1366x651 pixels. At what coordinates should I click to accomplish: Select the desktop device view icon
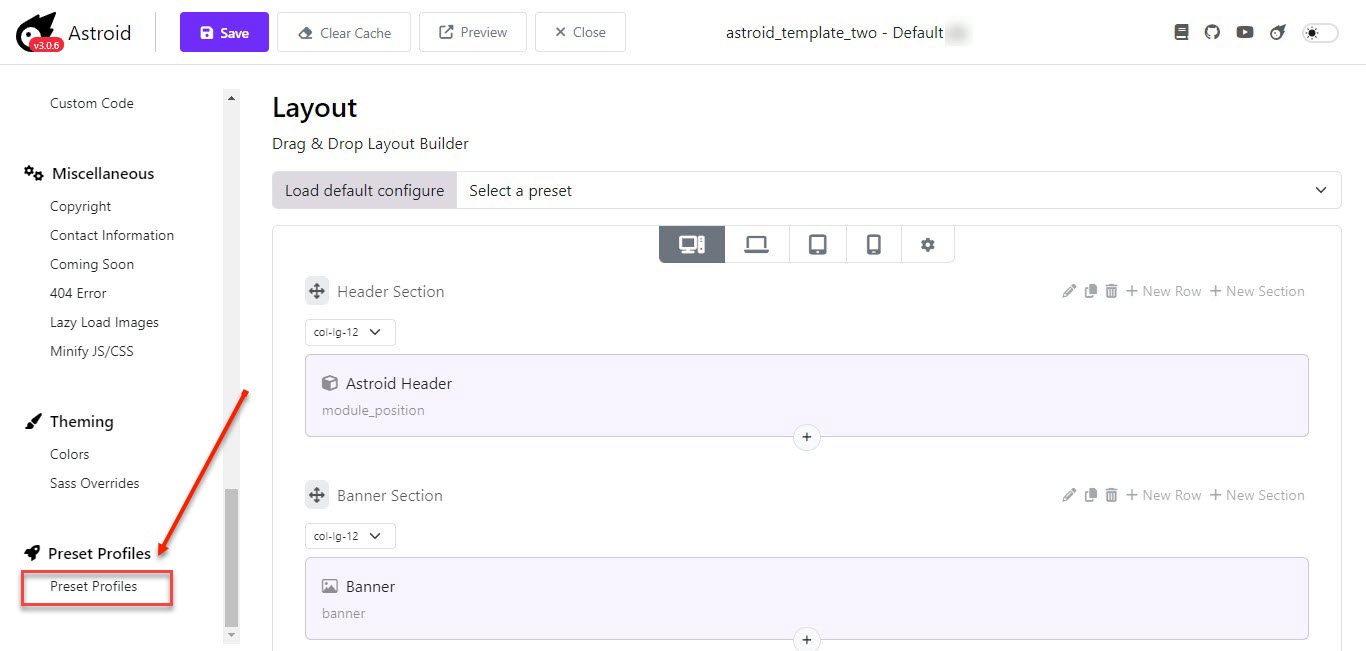[692, 244]
